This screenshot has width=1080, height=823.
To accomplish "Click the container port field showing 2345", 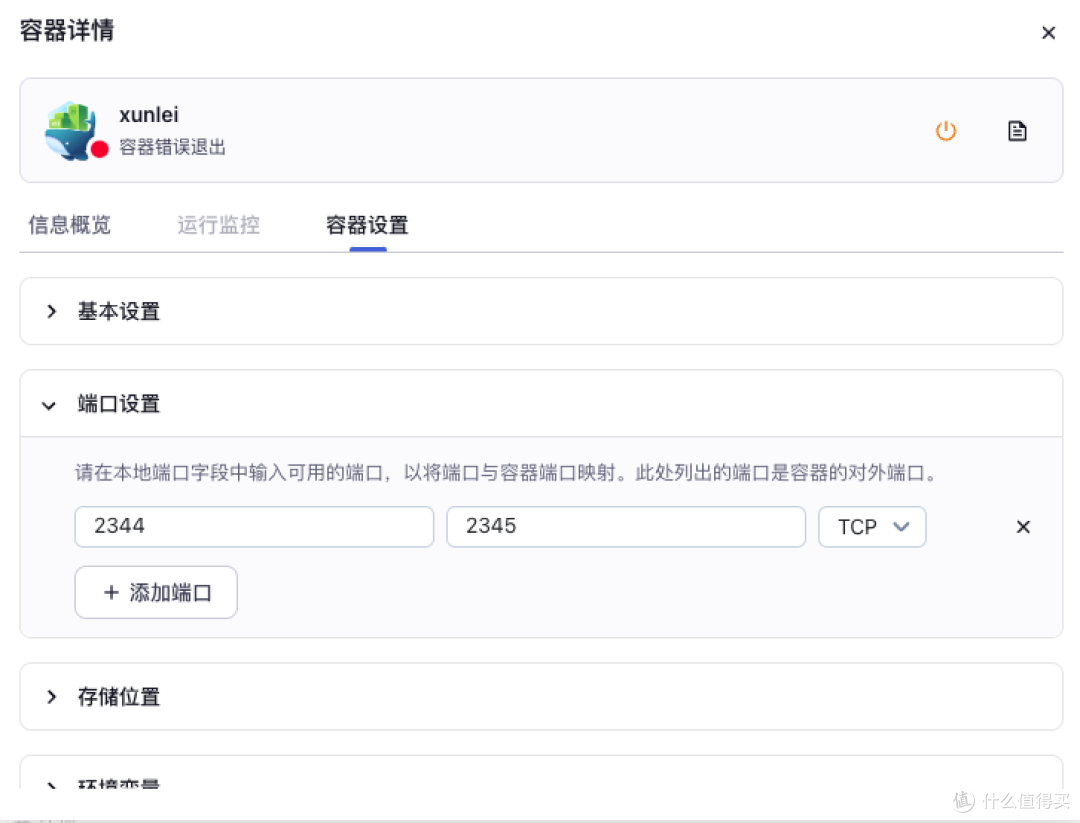I will [x=625, y=526].
